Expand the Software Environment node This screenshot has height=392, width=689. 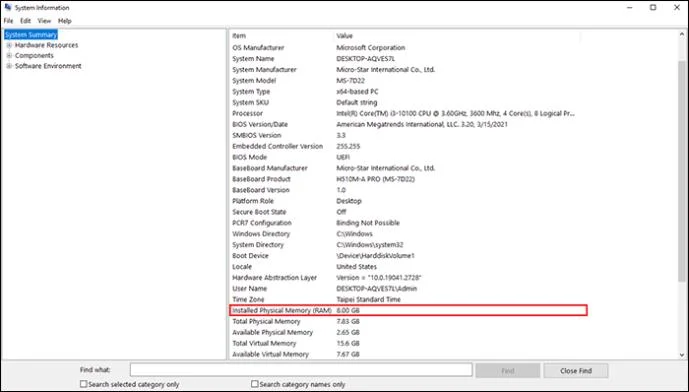[9, 66]
